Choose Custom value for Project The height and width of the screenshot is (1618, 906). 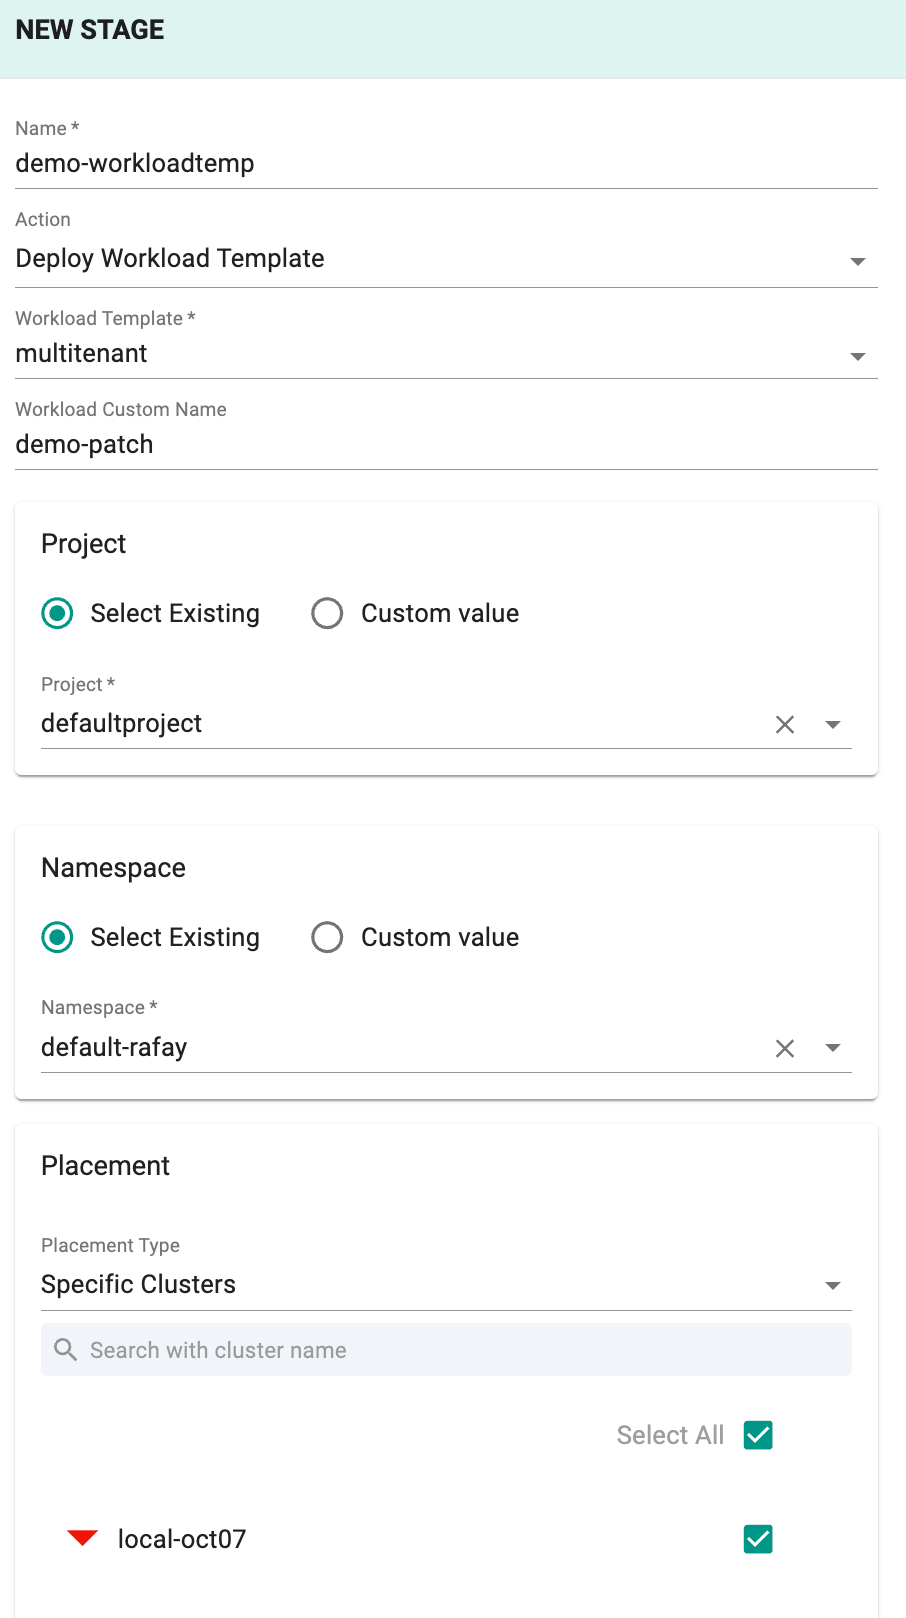point(327,613)
